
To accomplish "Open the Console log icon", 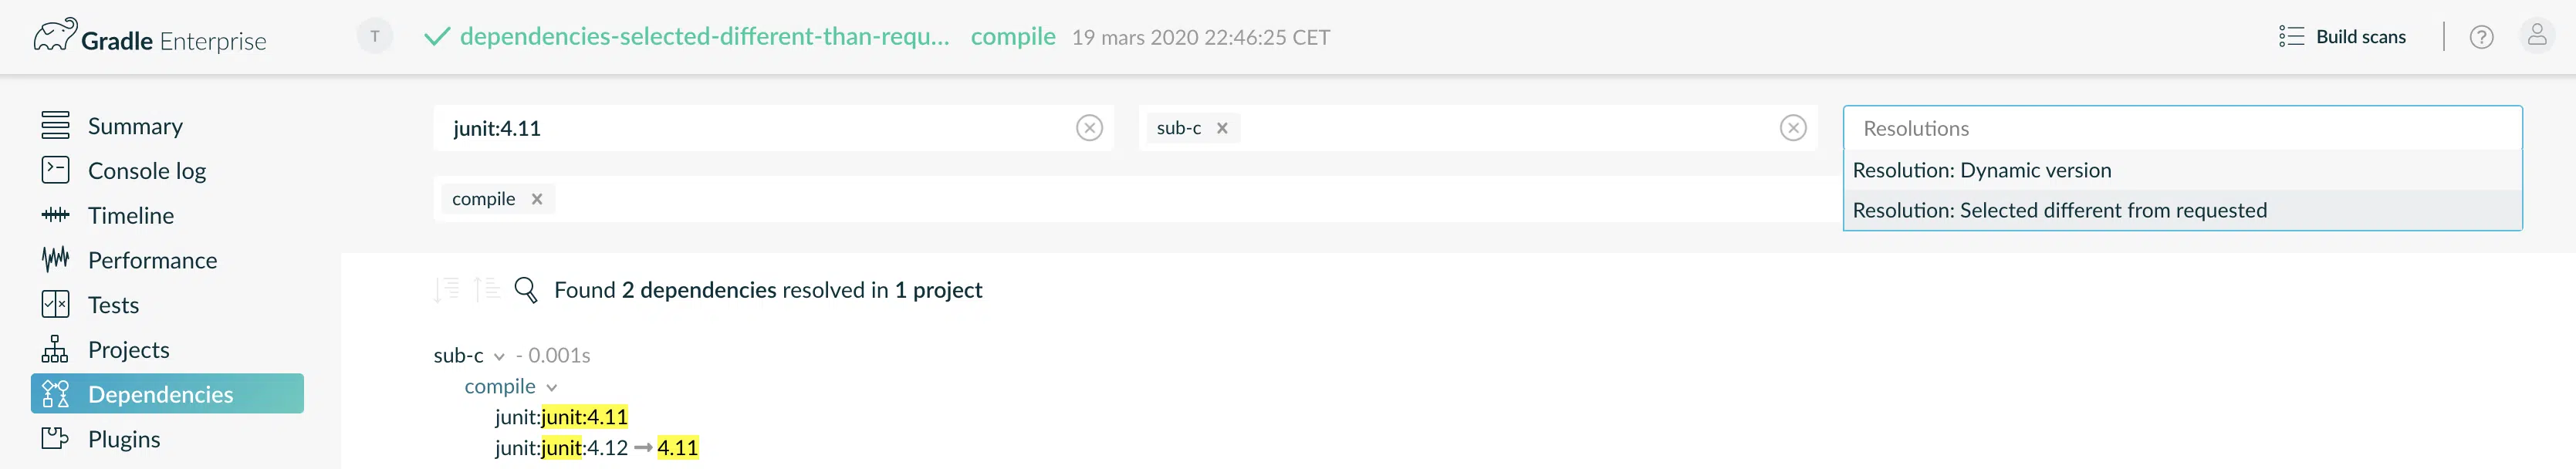I will point(55,171).
